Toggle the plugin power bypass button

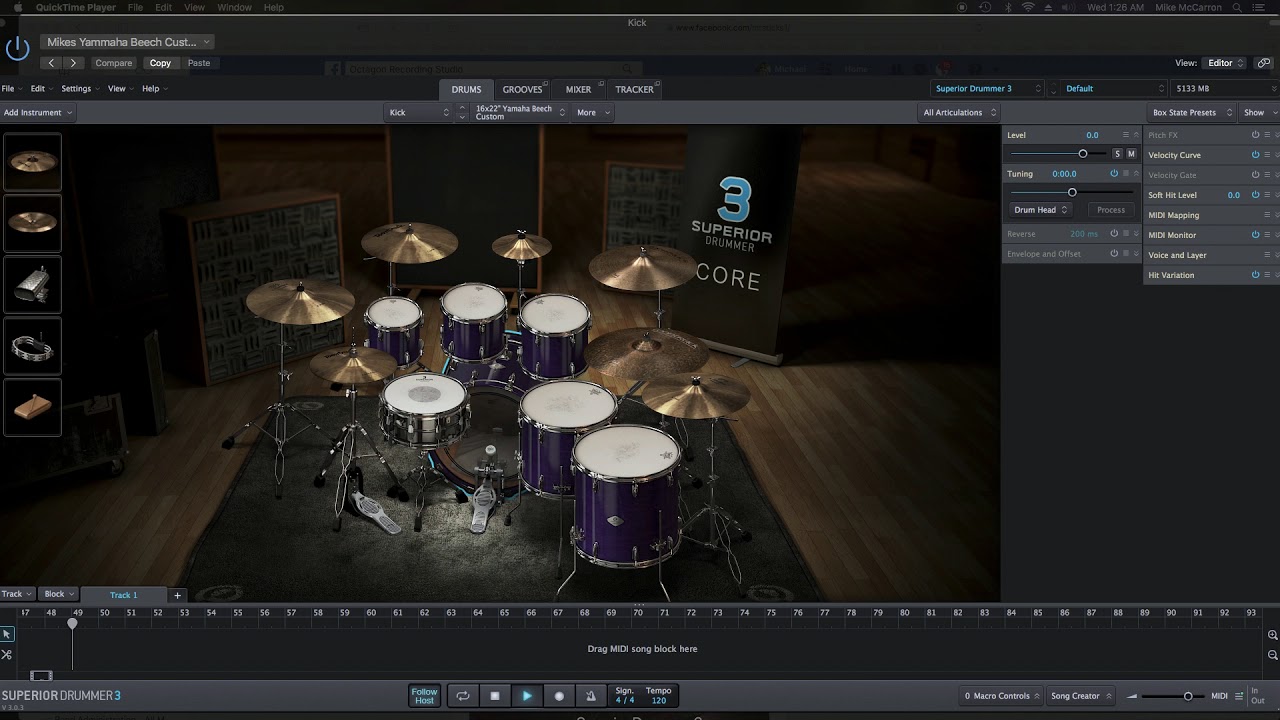[18, 47]
